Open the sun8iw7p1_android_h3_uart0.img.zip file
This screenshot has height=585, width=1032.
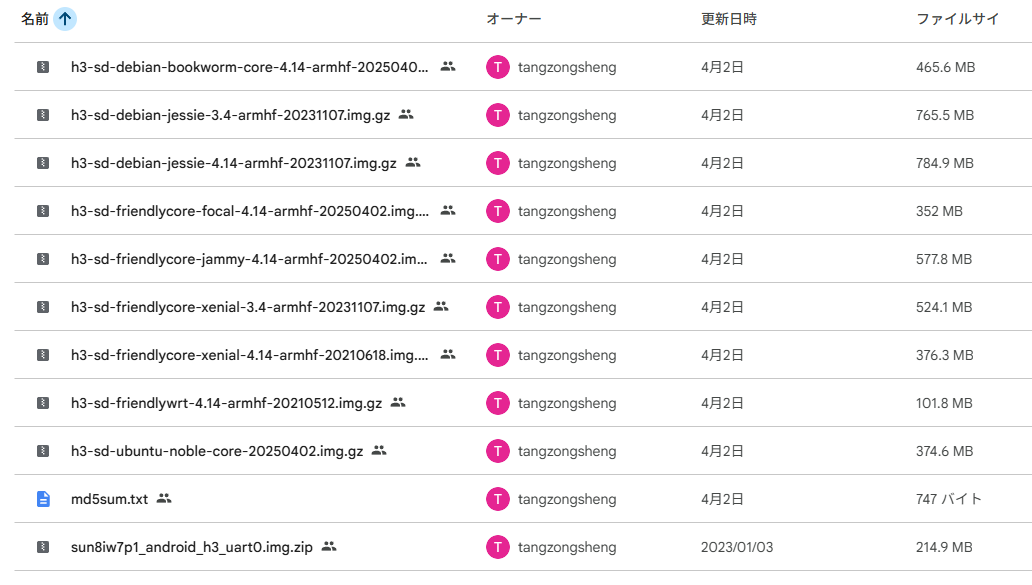(191, 547)
